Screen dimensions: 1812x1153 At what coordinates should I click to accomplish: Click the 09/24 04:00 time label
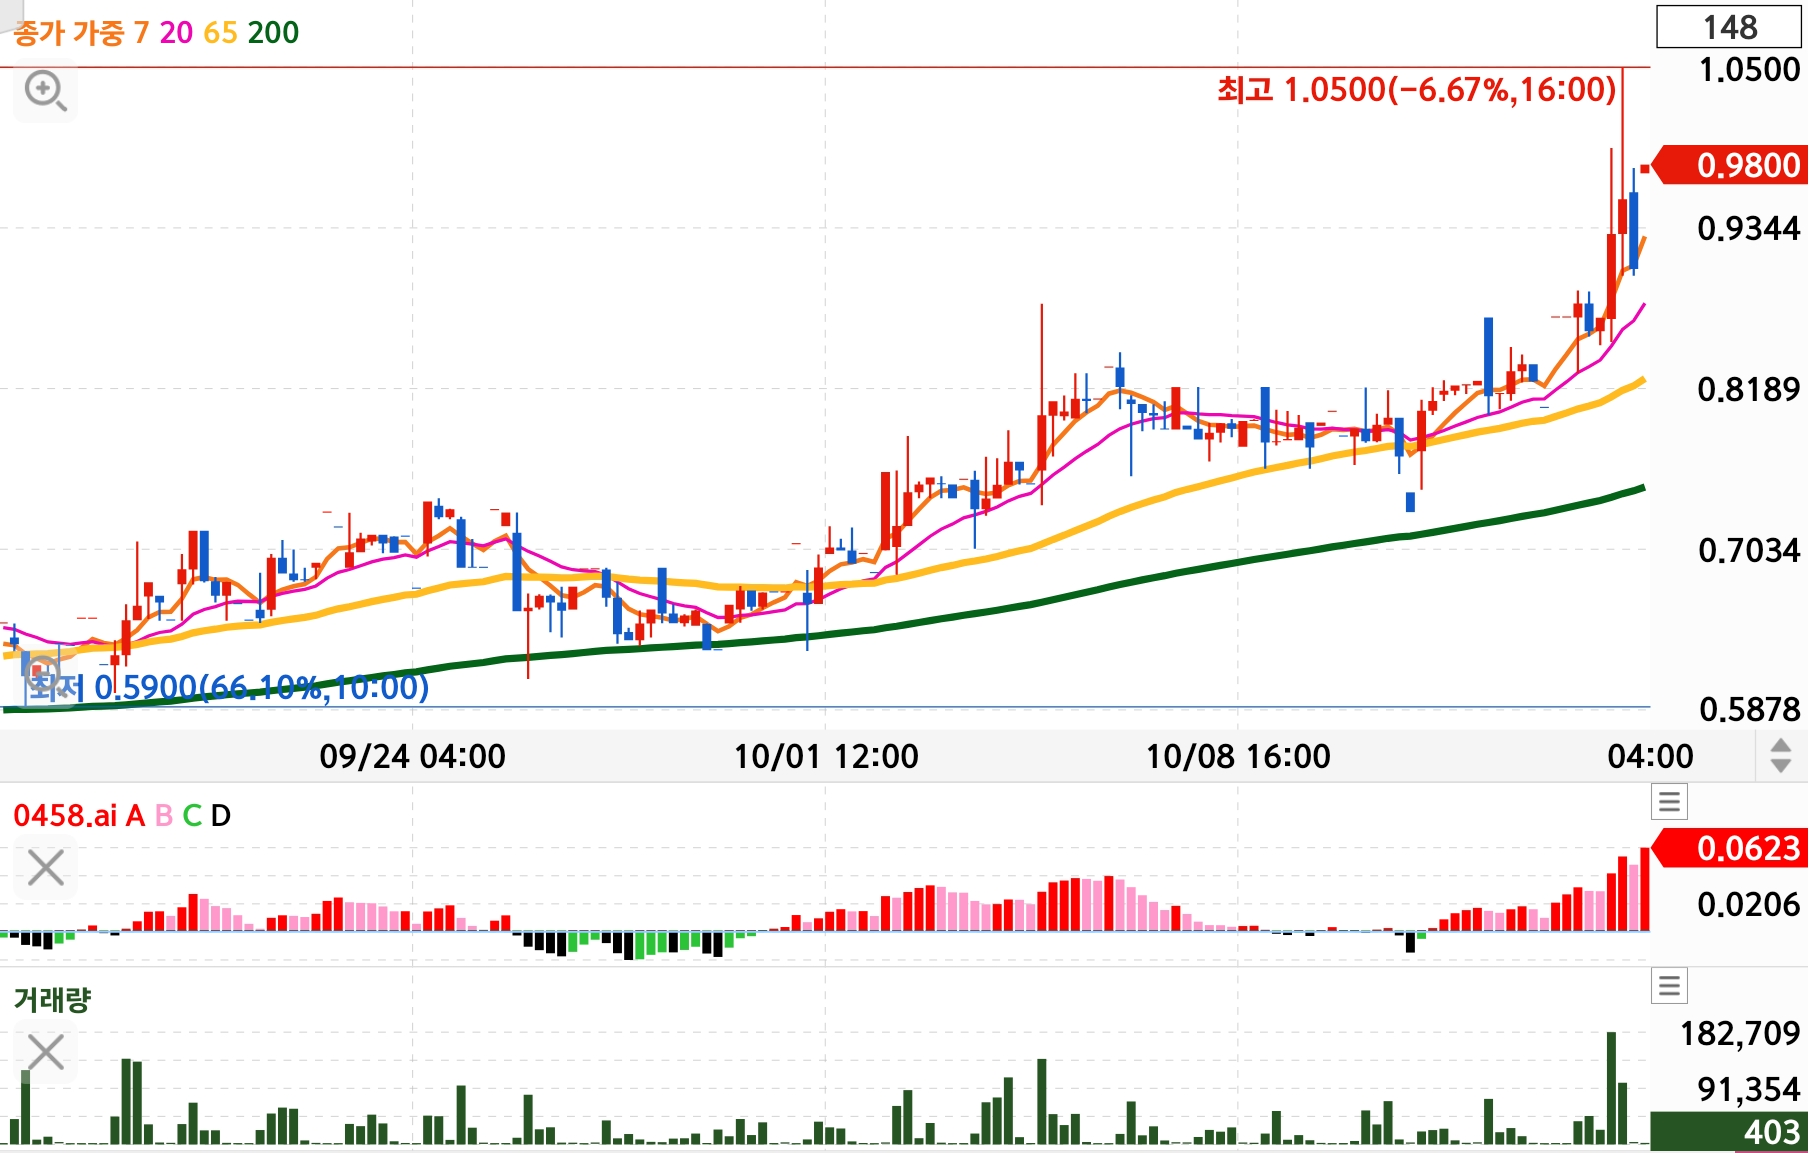click(412, 756)
